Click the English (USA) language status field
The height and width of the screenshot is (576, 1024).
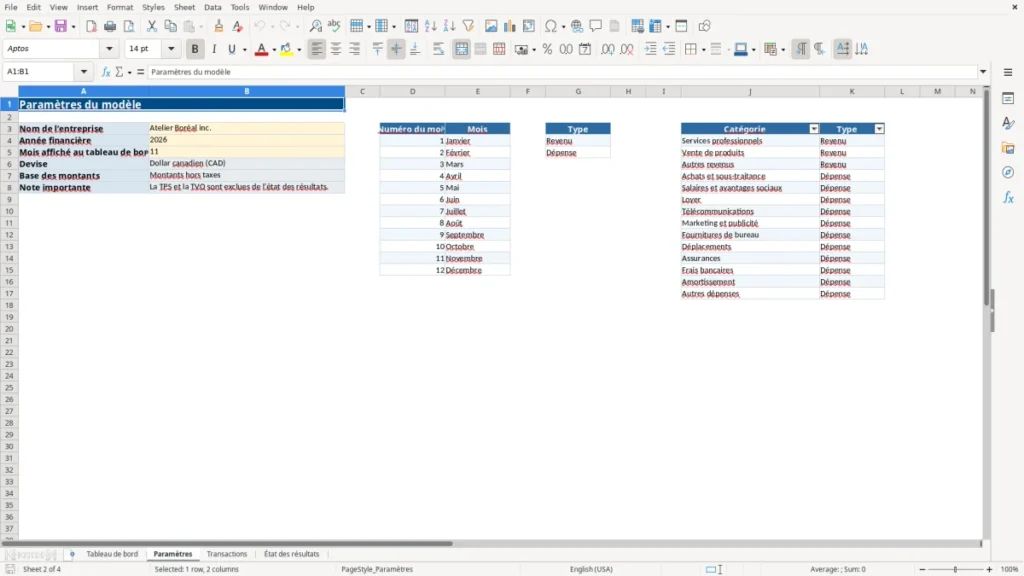pyautogui.click(x=591, y=569)
